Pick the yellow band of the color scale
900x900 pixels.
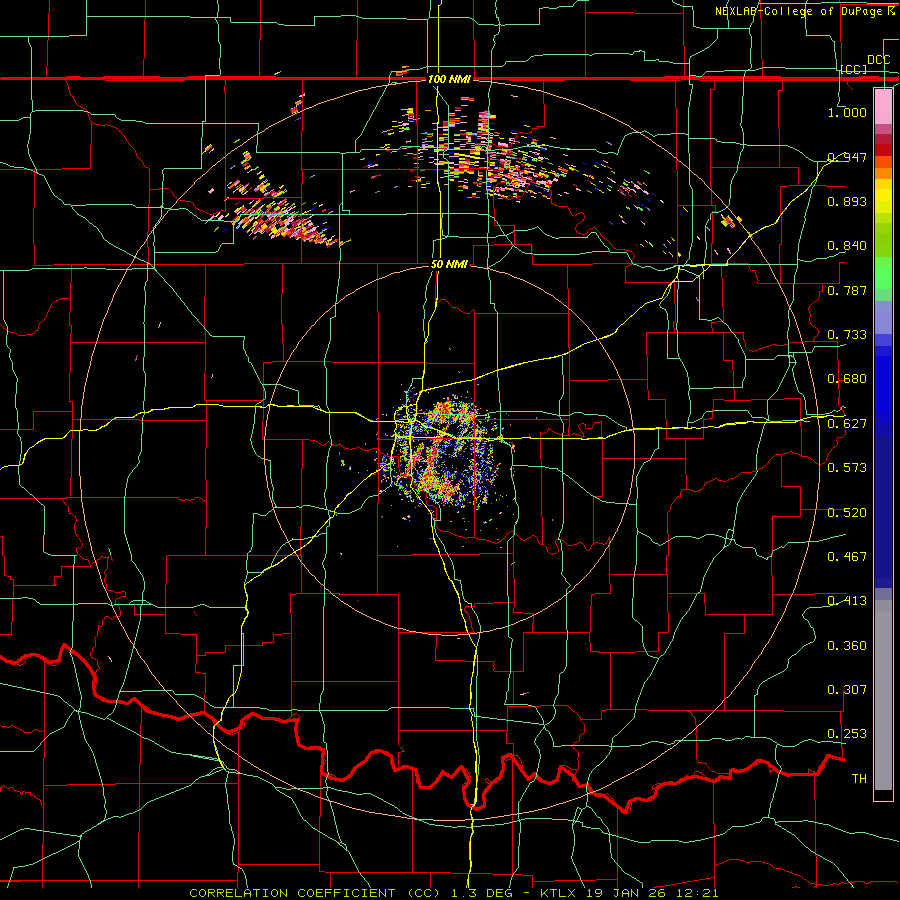(883, 196)
